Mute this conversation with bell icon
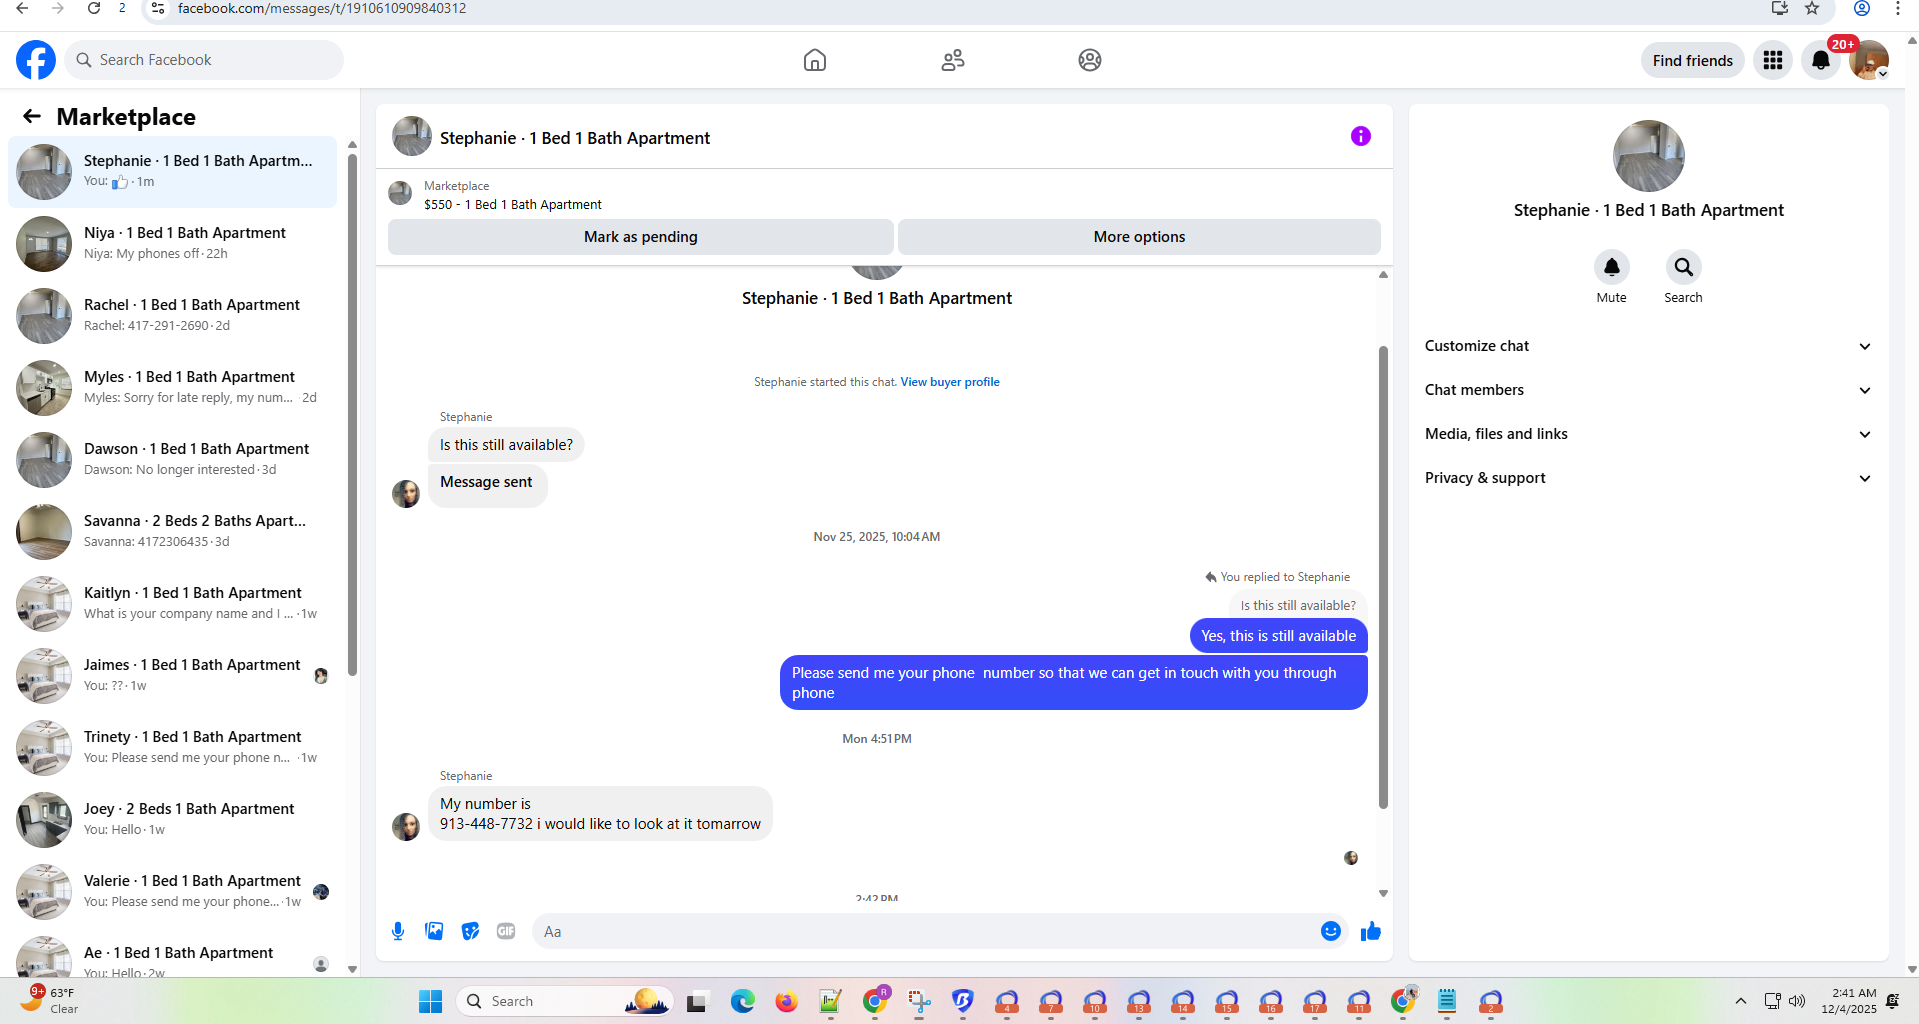The height and width of the screenshot is (1024, 1919). click(1611, 267)
